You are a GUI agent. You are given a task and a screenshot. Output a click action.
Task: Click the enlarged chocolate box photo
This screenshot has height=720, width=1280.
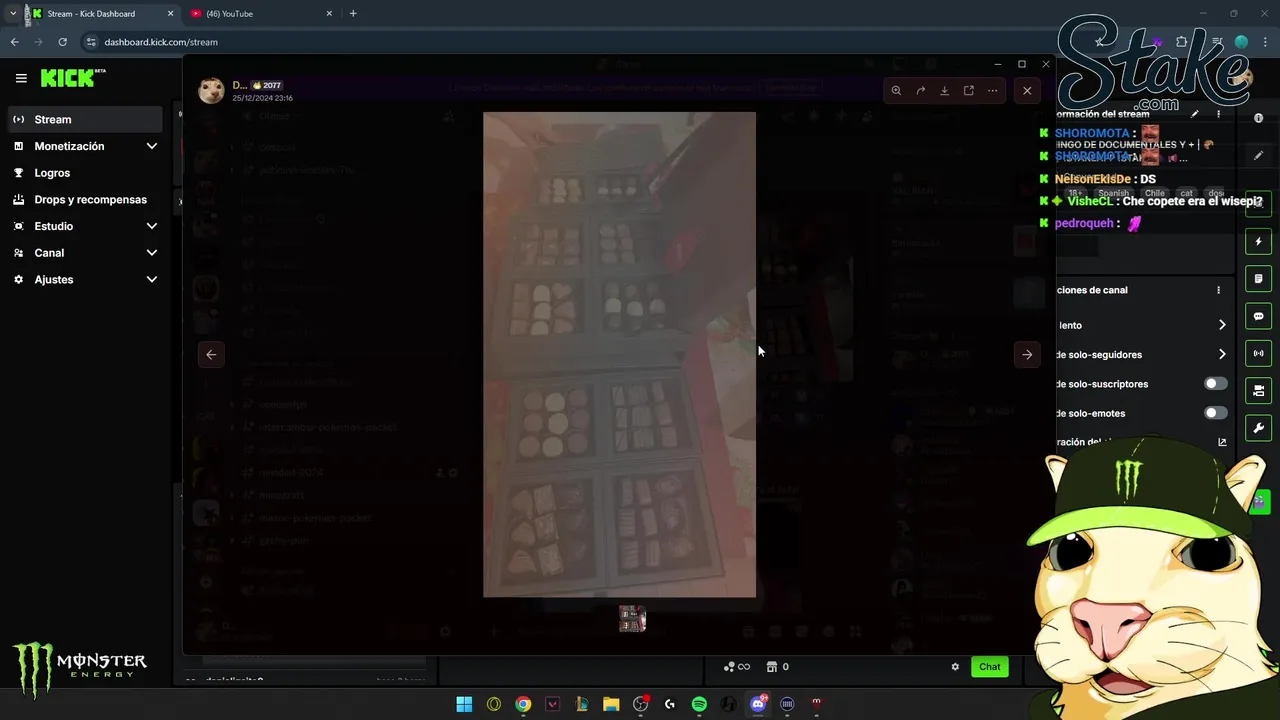[x=619, y=354]
